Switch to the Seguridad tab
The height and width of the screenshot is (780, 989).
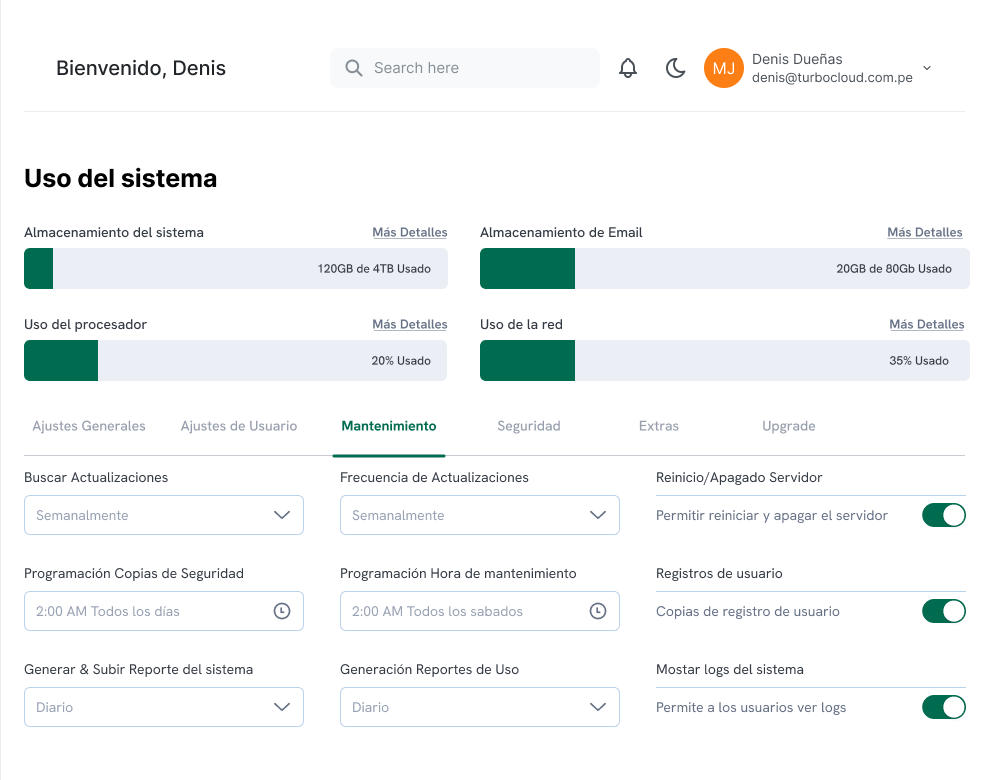click(528, 426)
